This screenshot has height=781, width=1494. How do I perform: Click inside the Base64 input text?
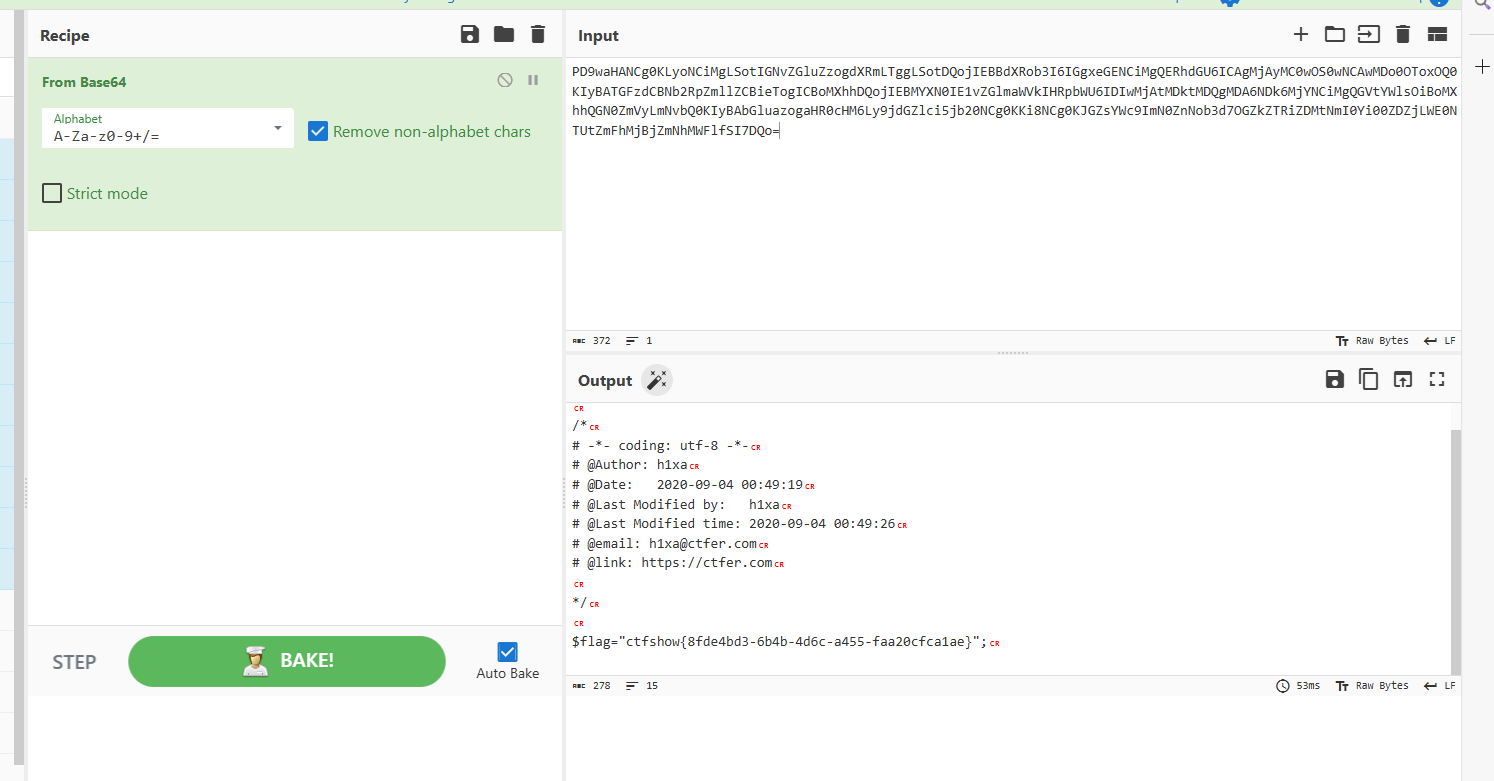[x=1012, y=101]
